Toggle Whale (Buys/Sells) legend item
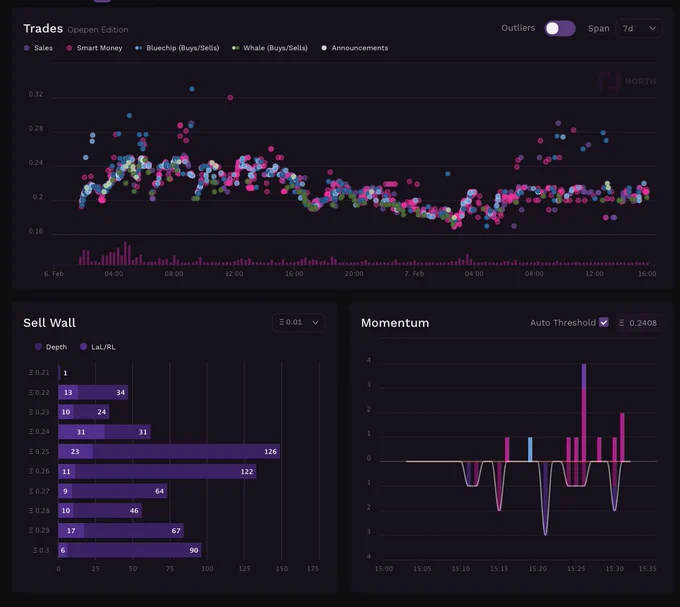 click(x=270, y=48)
